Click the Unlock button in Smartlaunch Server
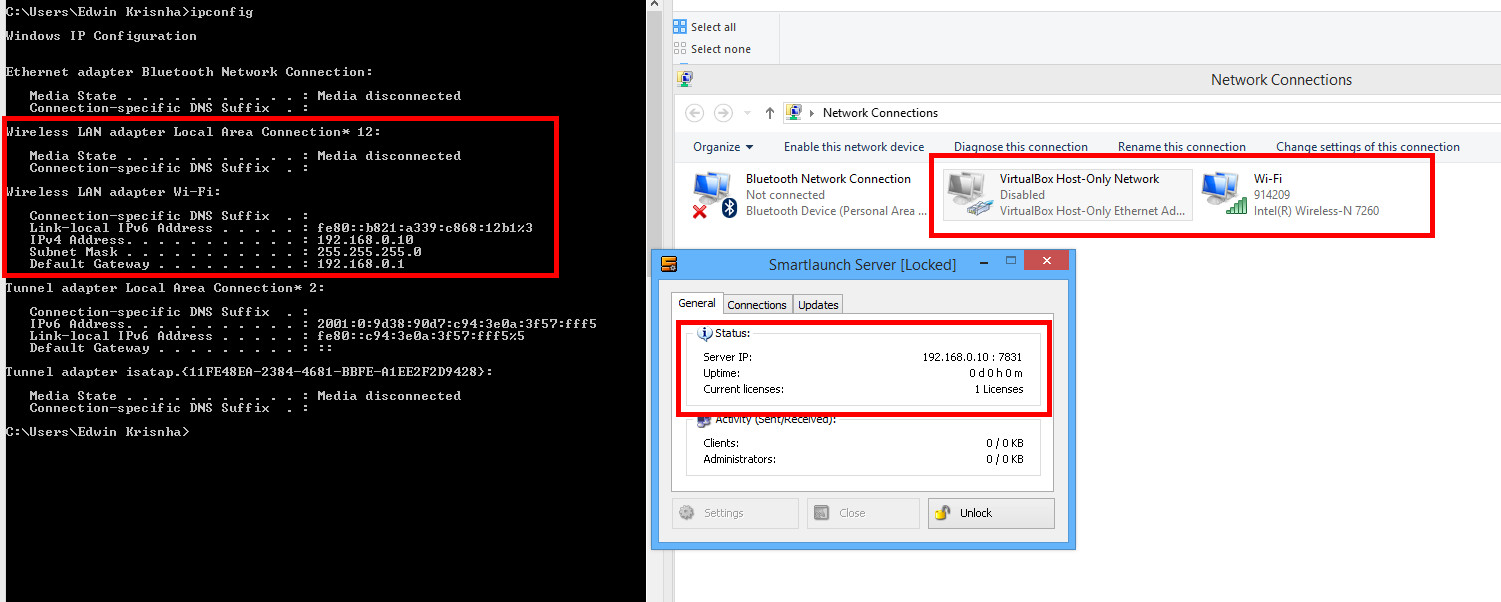The width and height of the screenshot is (1501, 602). click(991, 513)
